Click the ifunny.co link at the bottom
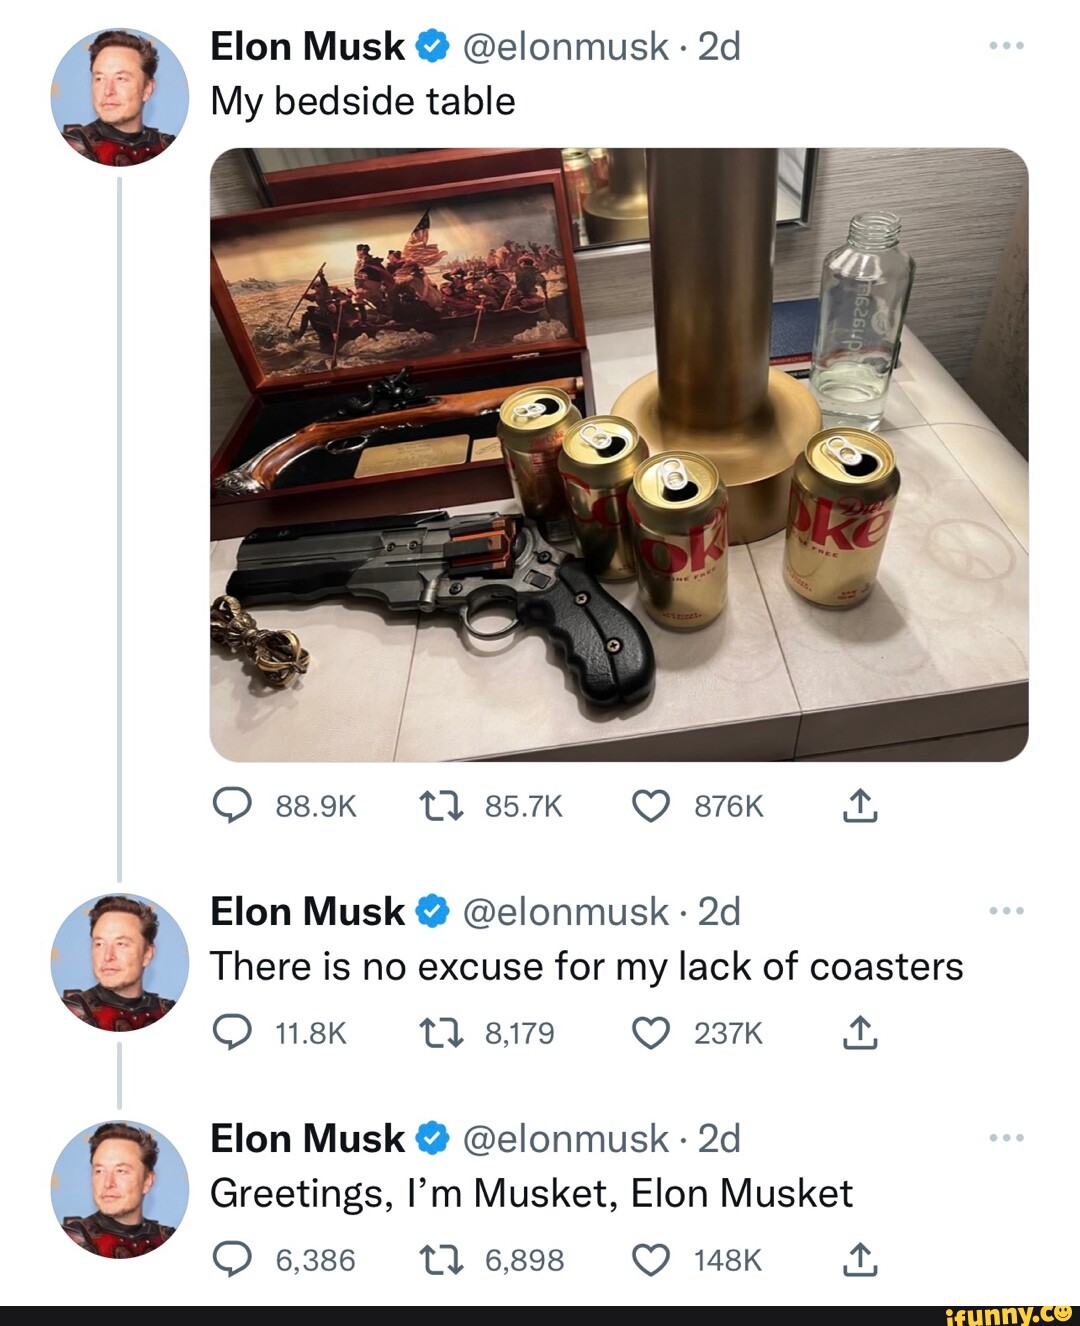The height and width of the screenshot is (1326, 1080). pyautogui.click(x=1010, y=1313)
